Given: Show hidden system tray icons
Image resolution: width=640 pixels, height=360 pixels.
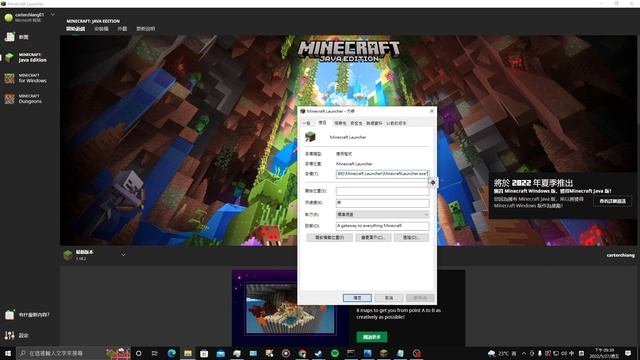Looking at the screenshot, I should (x=524, y=353).
